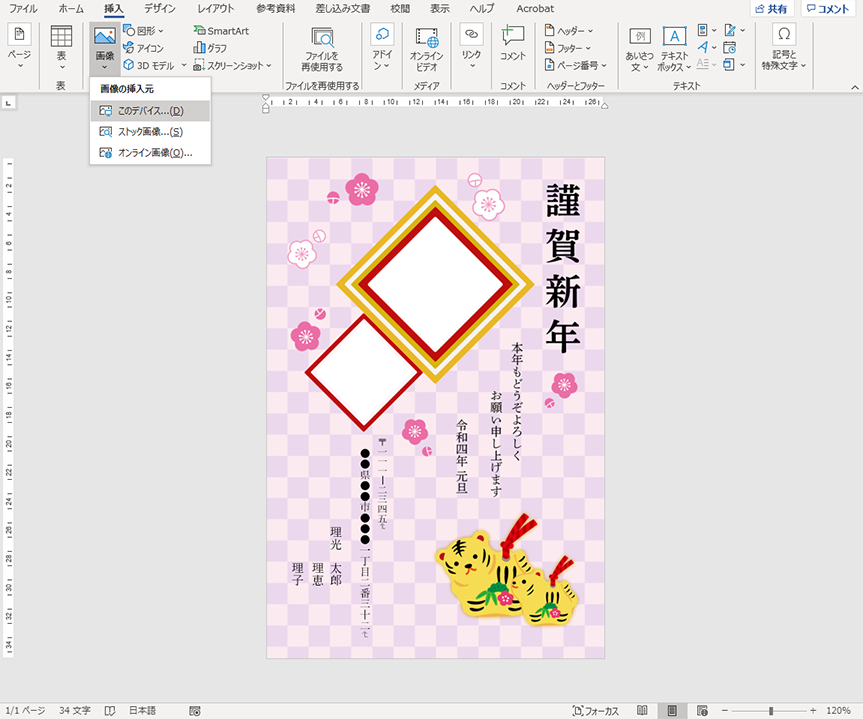Insert a SmartArt graphic
The image size is (863, 719).
(221, 31)
